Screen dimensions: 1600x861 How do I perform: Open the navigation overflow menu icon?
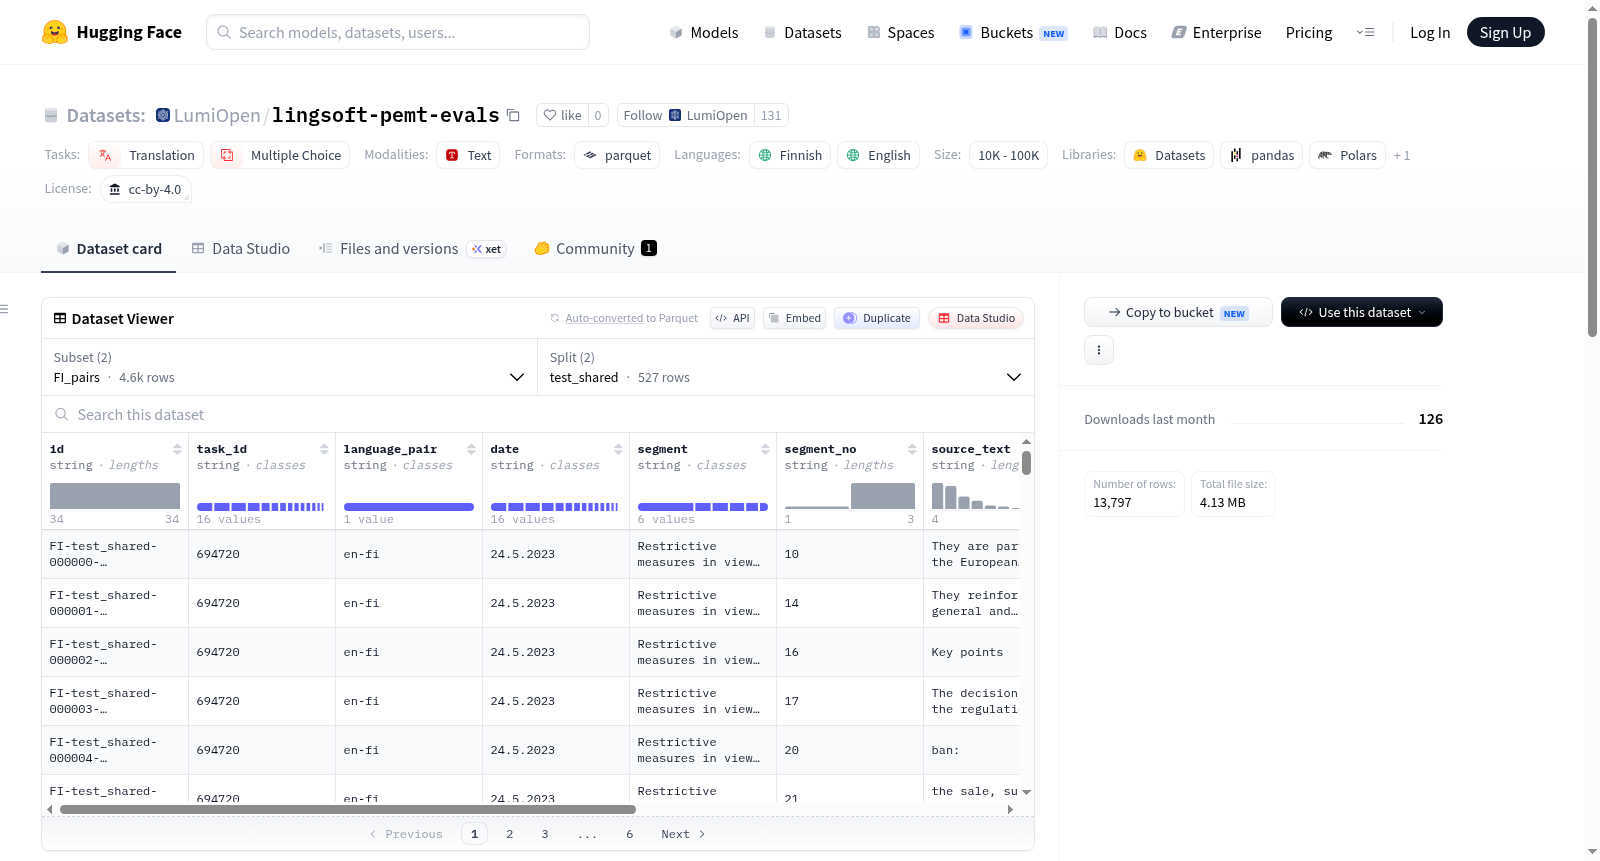pos(1365,32)
